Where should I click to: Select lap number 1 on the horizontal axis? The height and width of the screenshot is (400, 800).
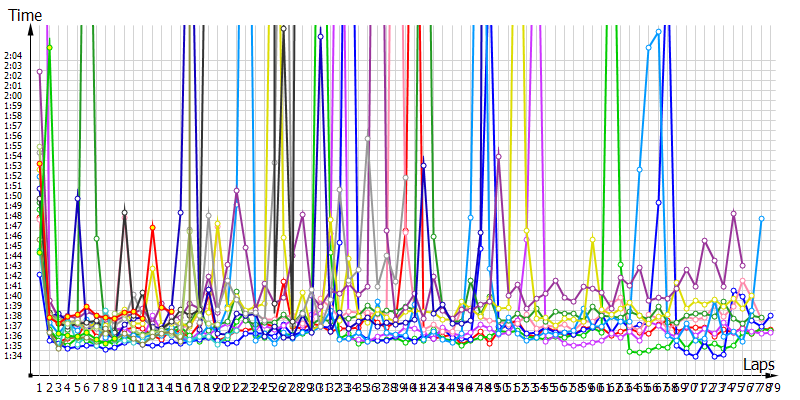[40, 387]
